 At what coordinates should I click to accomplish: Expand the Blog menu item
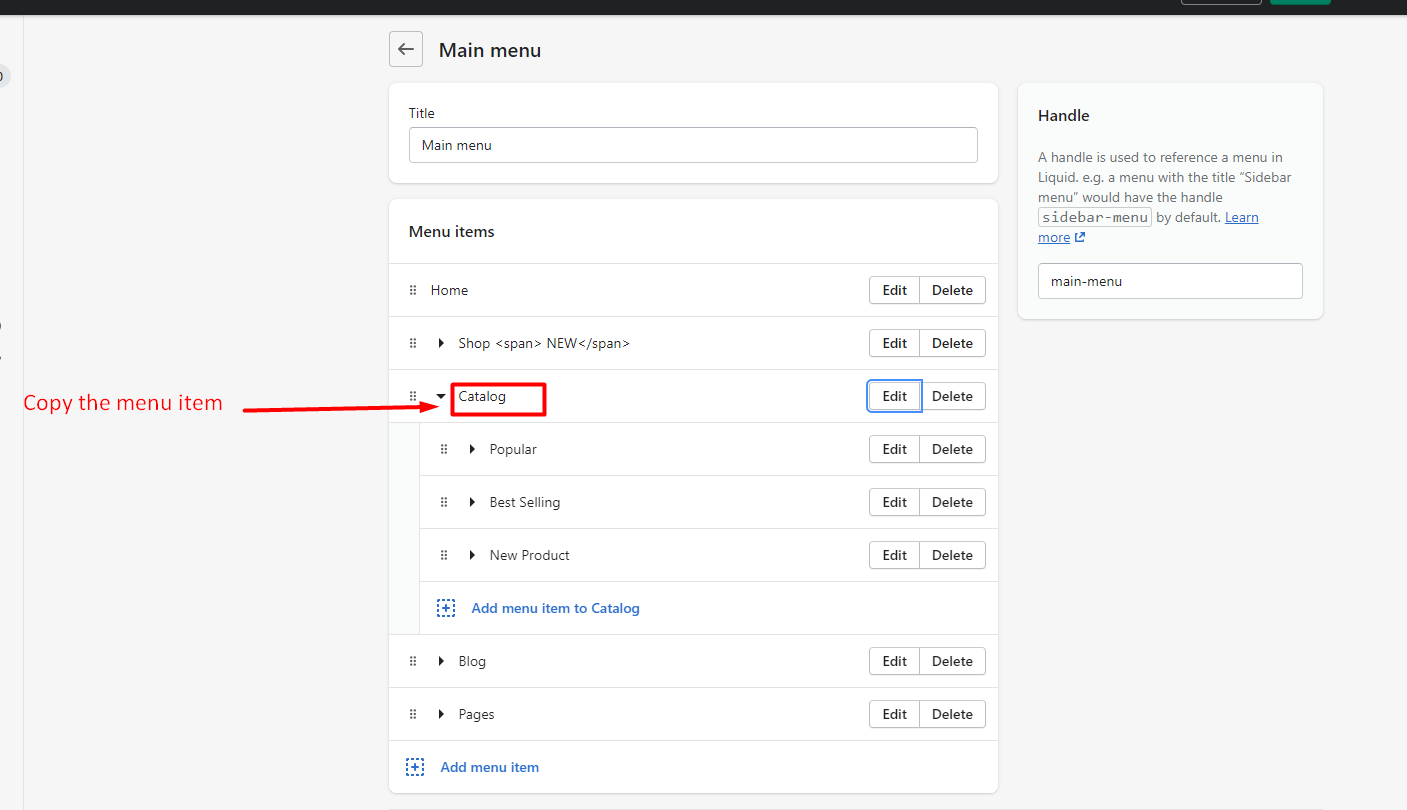coord(441,661)
